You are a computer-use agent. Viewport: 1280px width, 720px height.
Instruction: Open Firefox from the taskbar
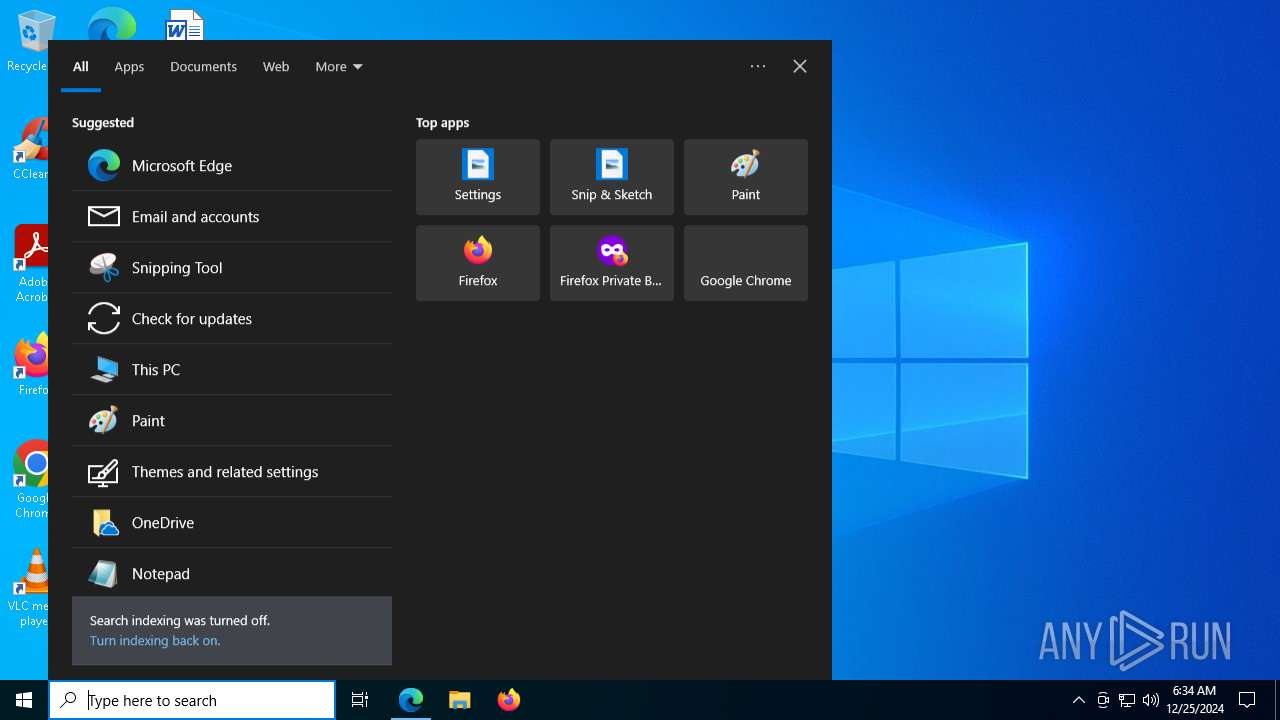point(509,700)
